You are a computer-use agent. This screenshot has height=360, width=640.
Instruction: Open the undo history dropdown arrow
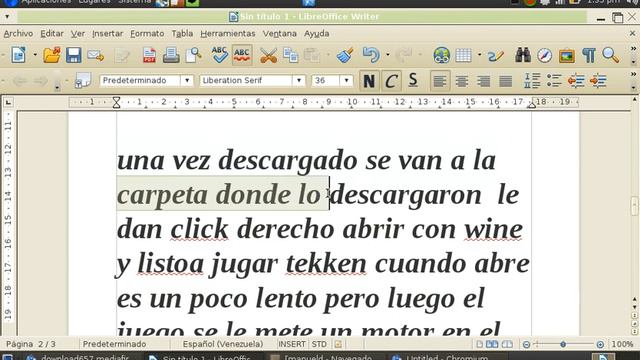(x=387, y=55)
